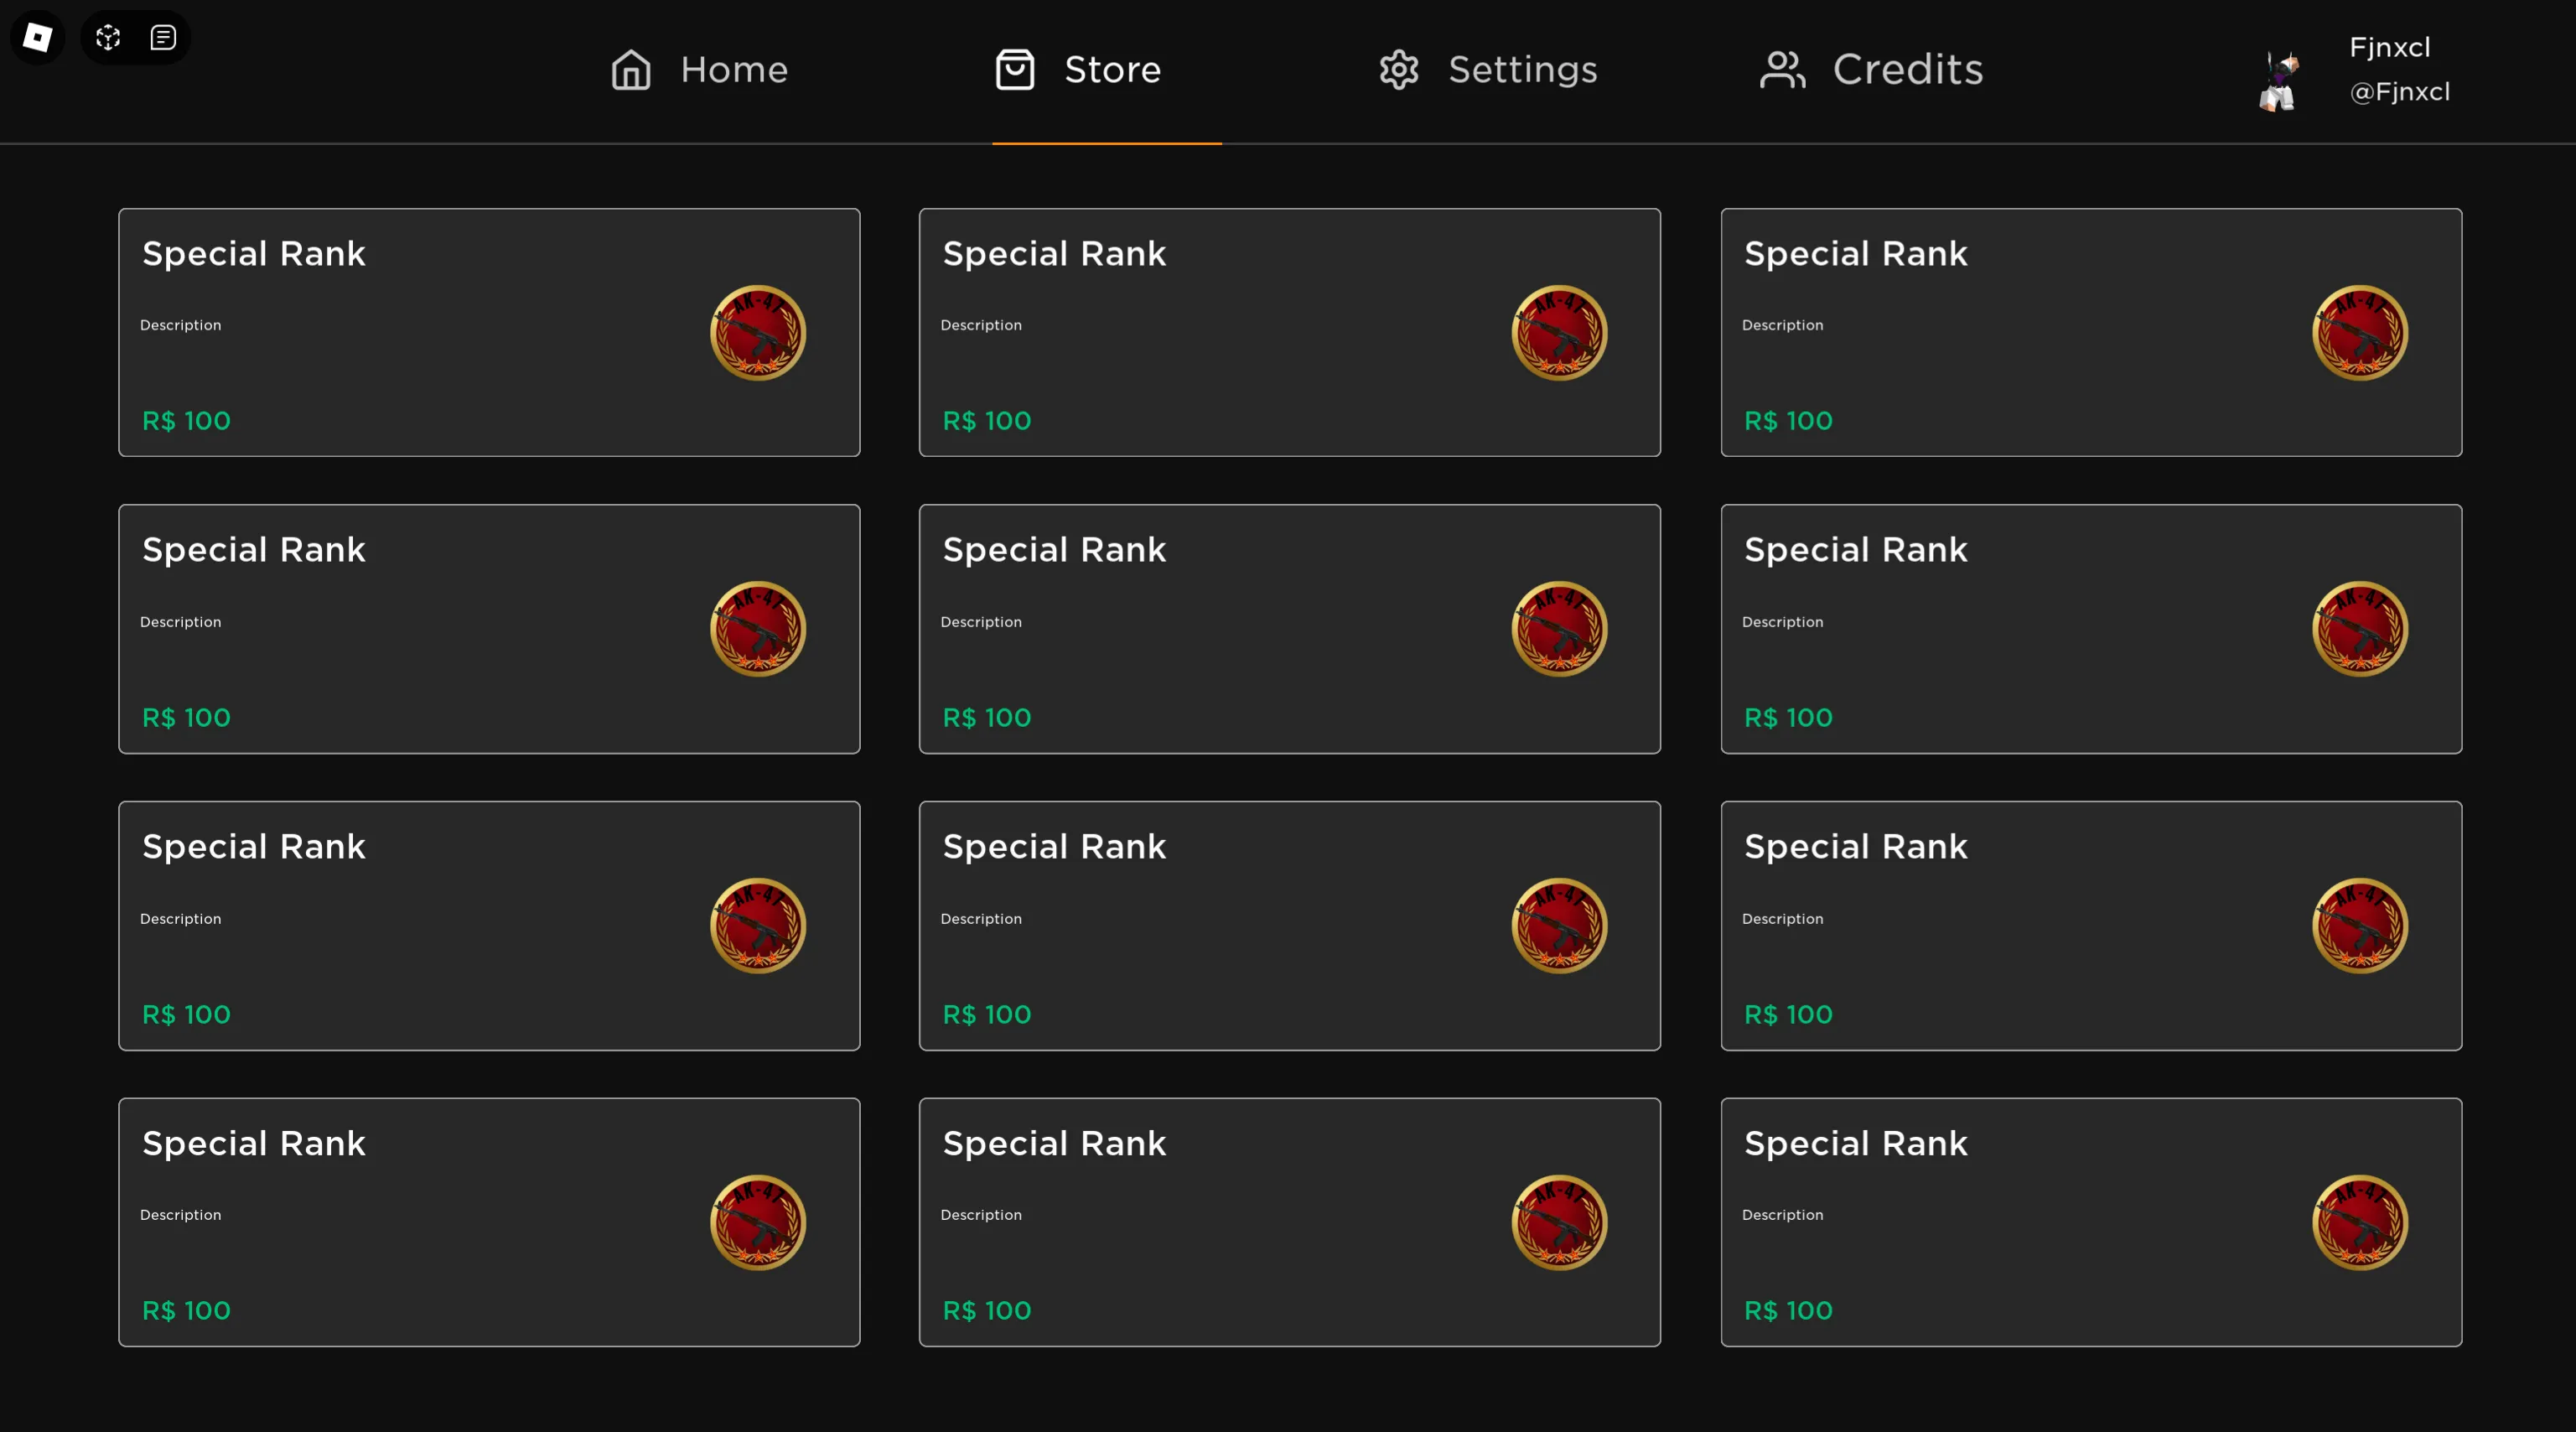Click the @Fjnxcl username text
The image size is (2576, 1432).
point(2399,92)
